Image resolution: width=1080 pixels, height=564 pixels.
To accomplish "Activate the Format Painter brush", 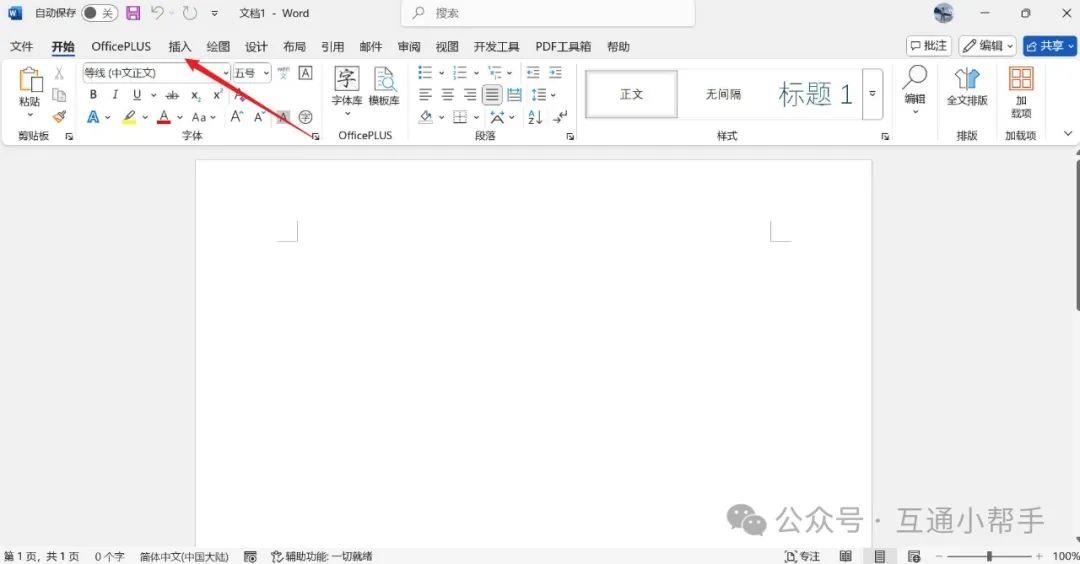I will click(59, 117).
